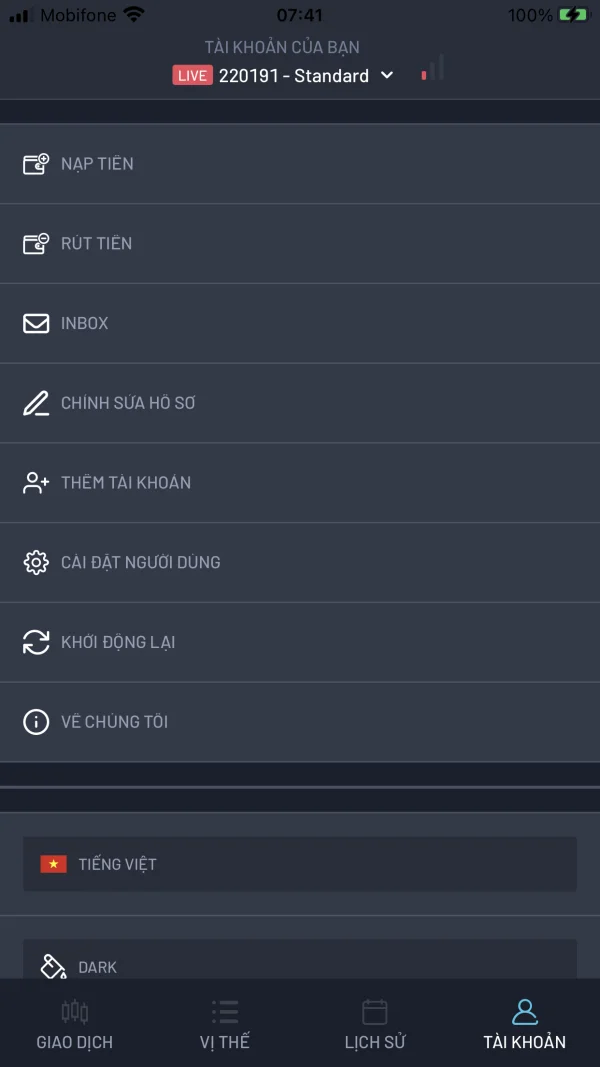
Task: Open the CÀI ĐẶT NGƯỜI DÙNG menu row
Action: point(300,562)
